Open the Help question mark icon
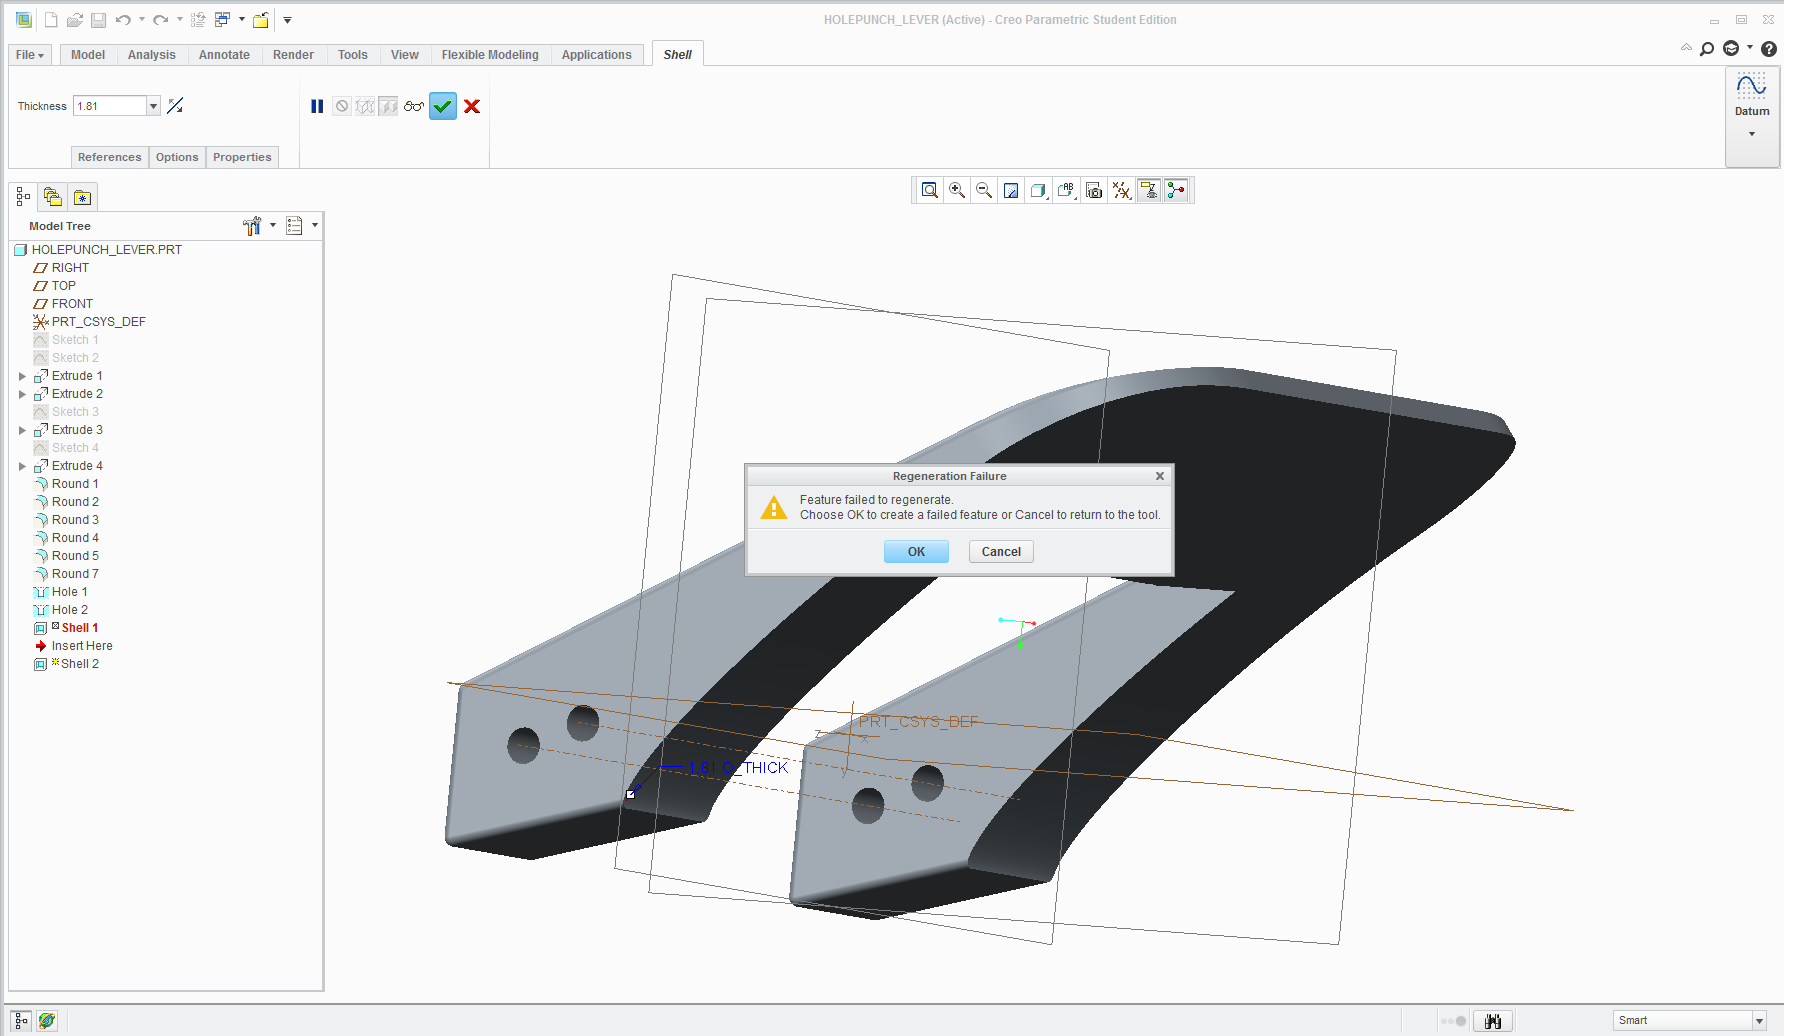Image resolution: width=1800 pixels, height=1036 pixels. [1769, 48]
